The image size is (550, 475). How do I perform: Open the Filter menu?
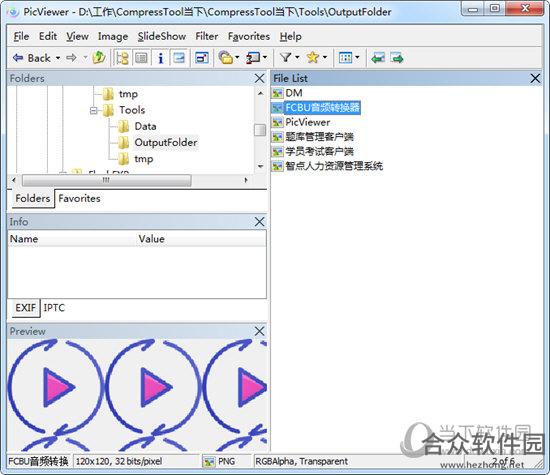pos(207,36)
